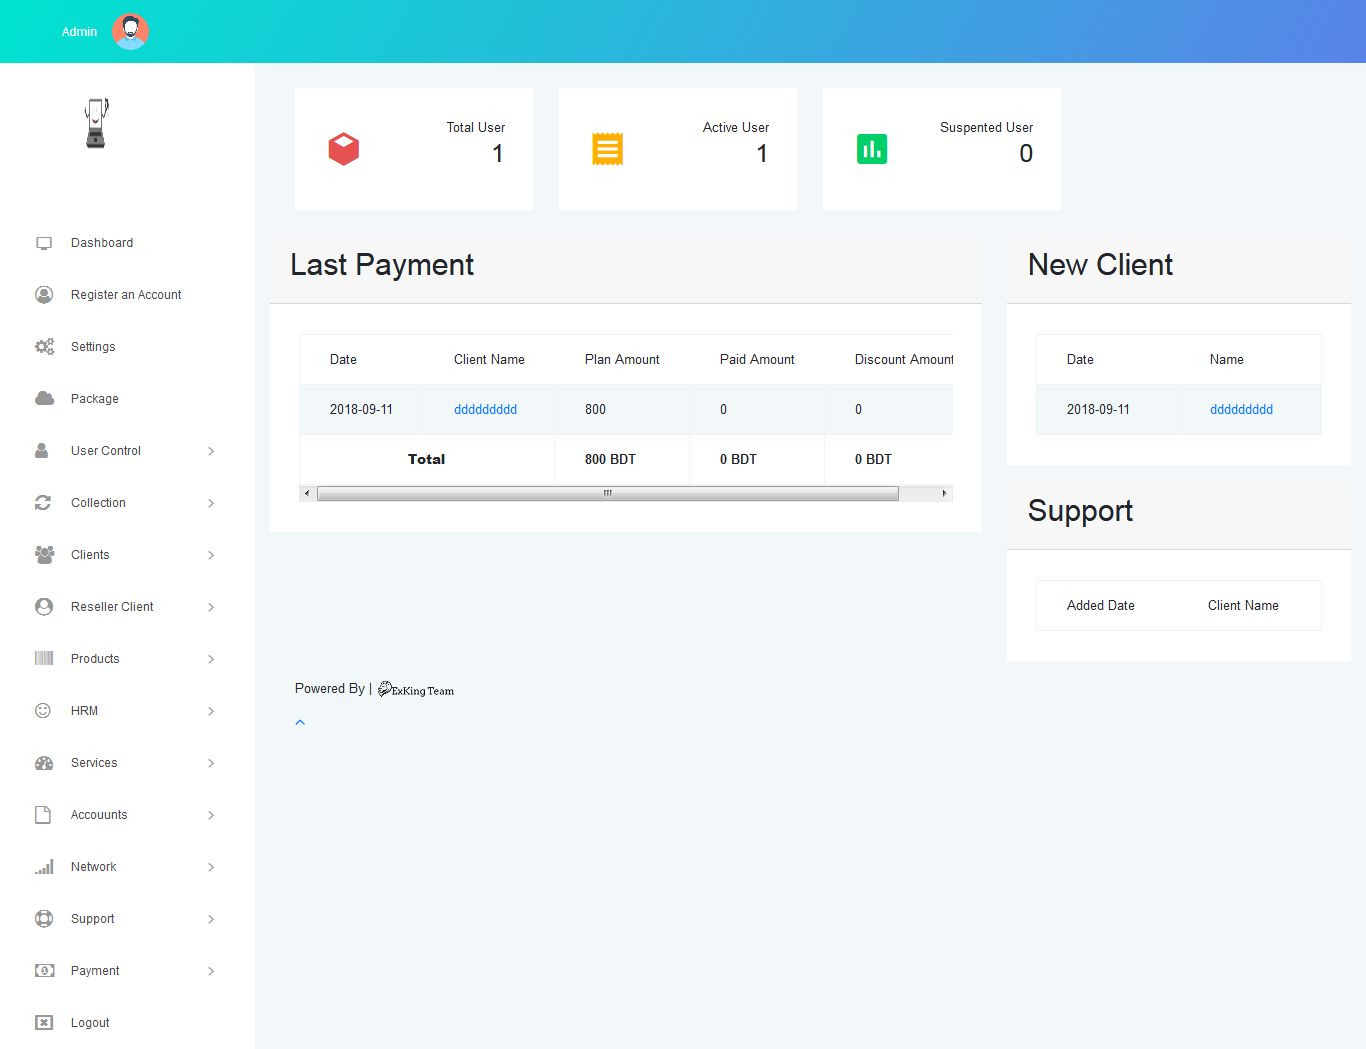1366x1049 pixels.
Task: Click the Total row label
Action: 426,459
